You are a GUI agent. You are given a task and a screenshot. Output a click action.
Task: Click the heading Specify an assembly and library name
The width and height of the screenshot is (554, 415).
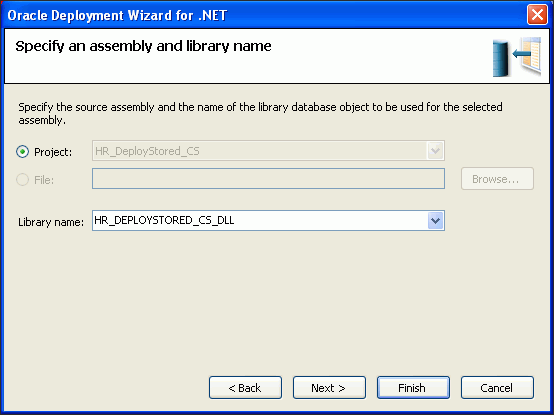(143, 46)
